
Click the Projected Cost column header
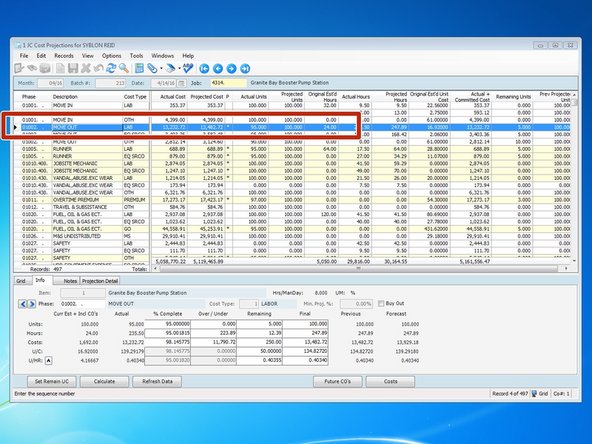pos(207,97)
